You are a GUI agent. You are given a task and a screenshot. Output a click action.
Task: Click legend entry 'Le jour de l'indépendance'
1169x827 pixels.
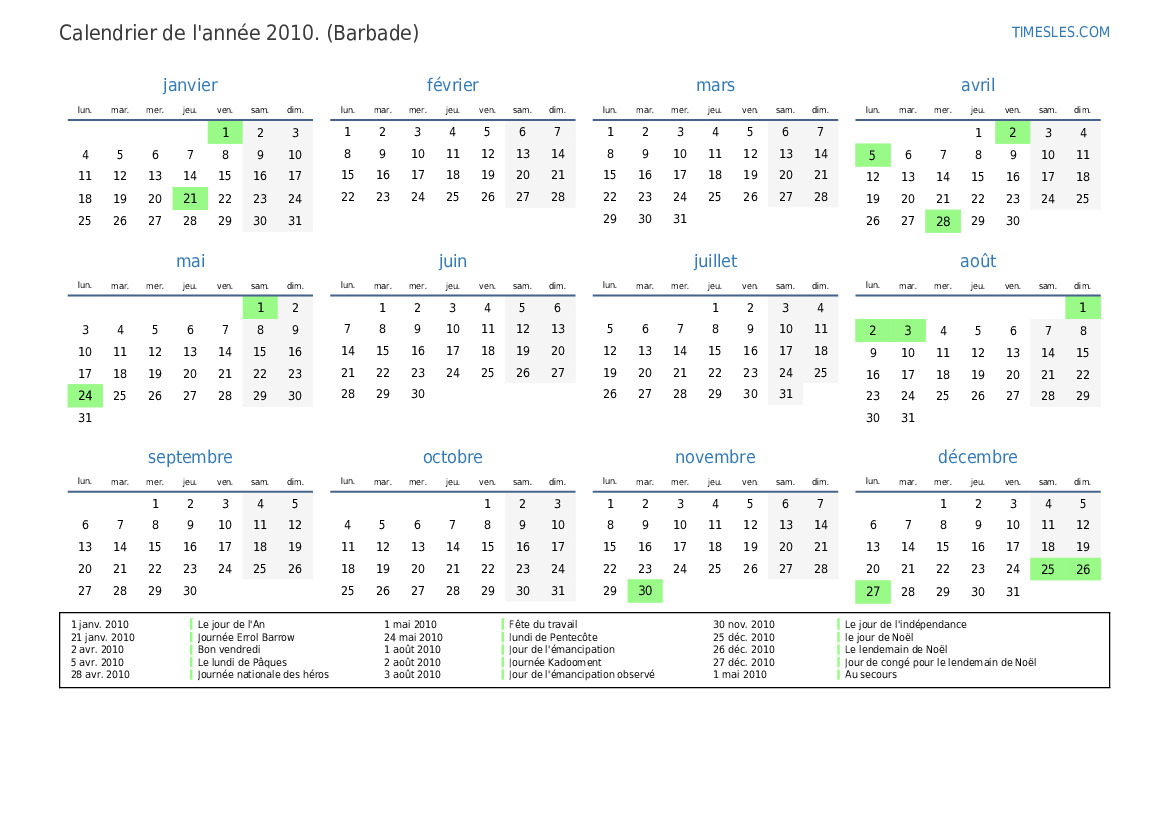tap(905, 625)
